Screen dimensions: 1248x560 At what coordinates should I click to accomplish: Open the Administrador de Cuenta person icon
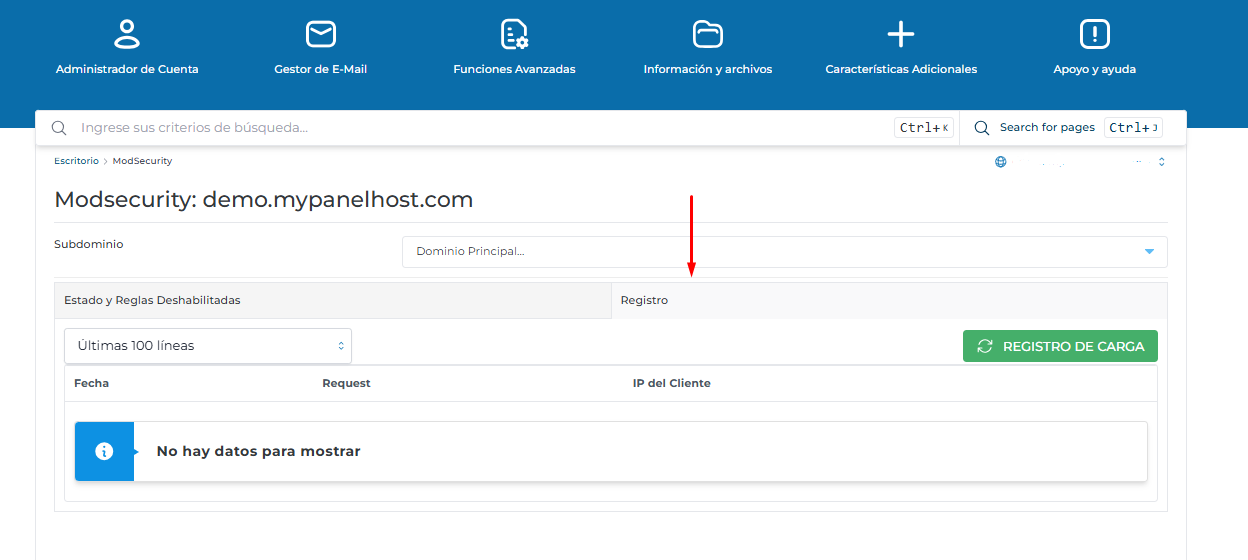tap(127, 34)
